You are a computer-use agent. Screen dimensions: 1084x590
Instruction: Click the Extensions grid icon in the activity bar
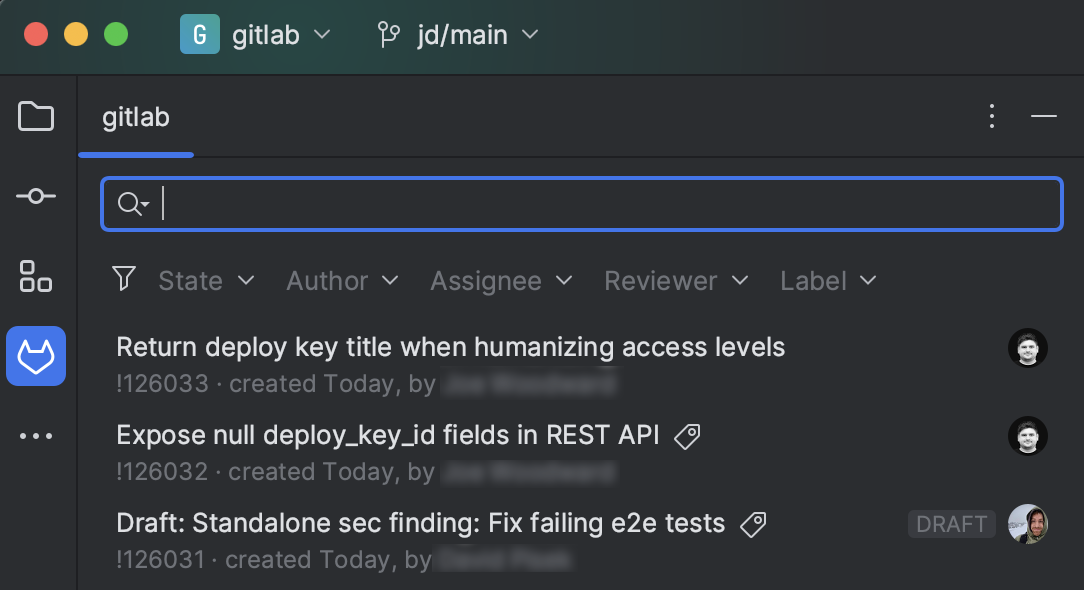pyautogui.click(x=36, y=277)
